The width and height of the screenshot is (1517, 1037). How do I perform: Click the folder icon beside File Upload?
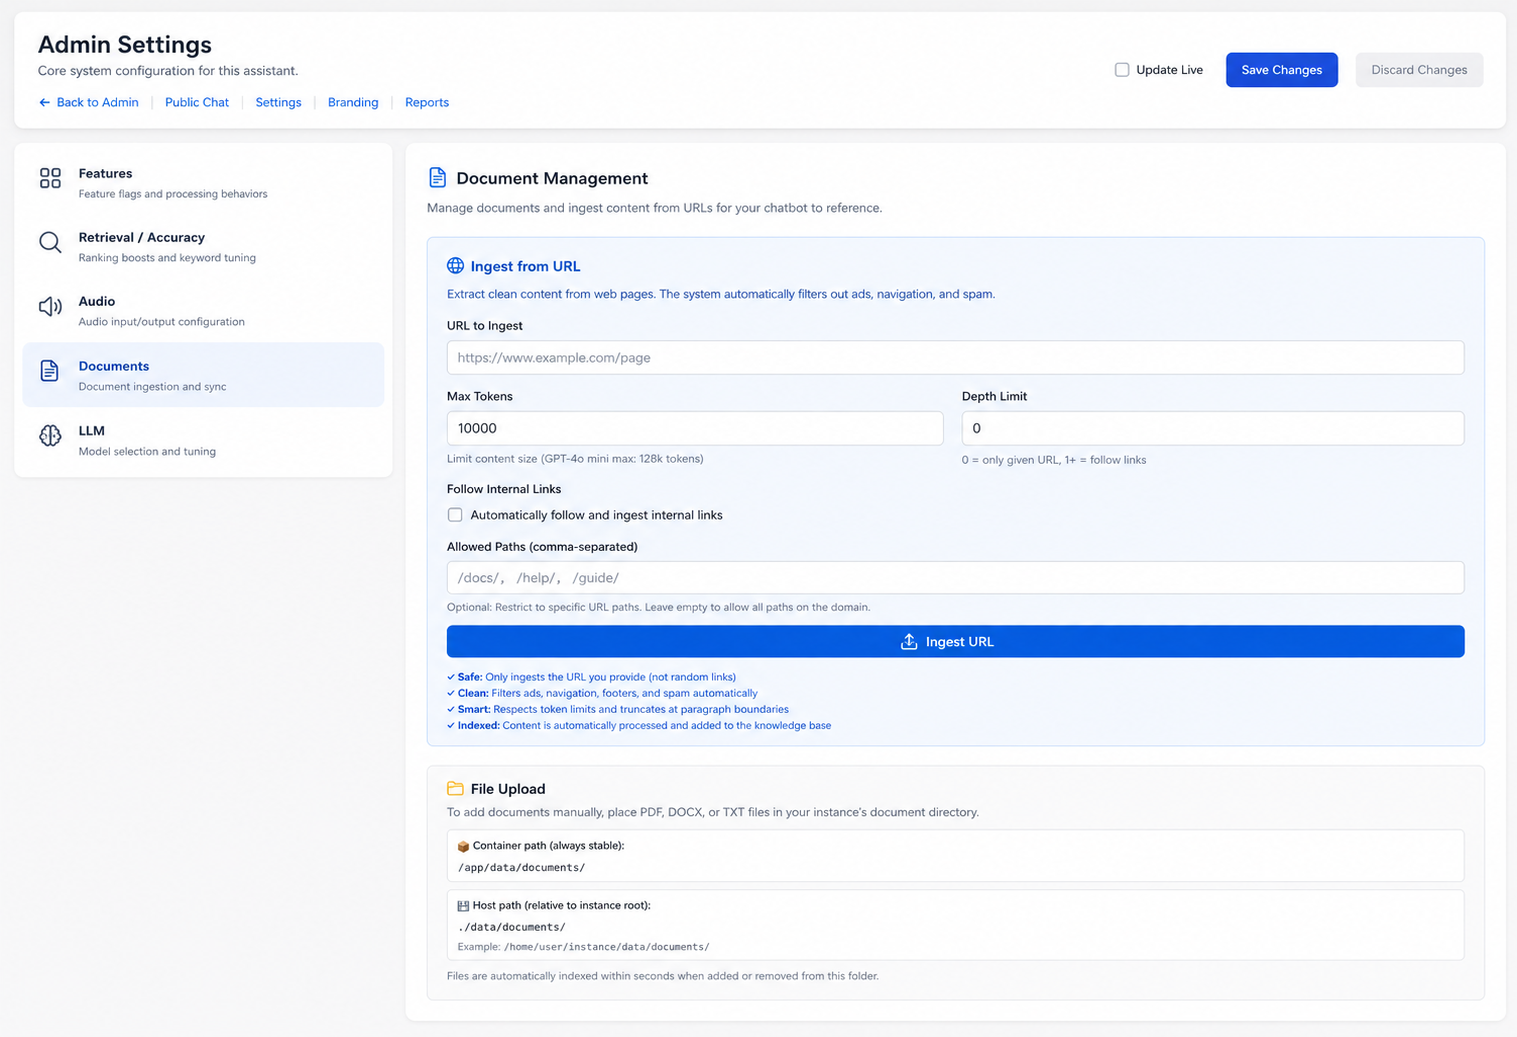point(455,789)
